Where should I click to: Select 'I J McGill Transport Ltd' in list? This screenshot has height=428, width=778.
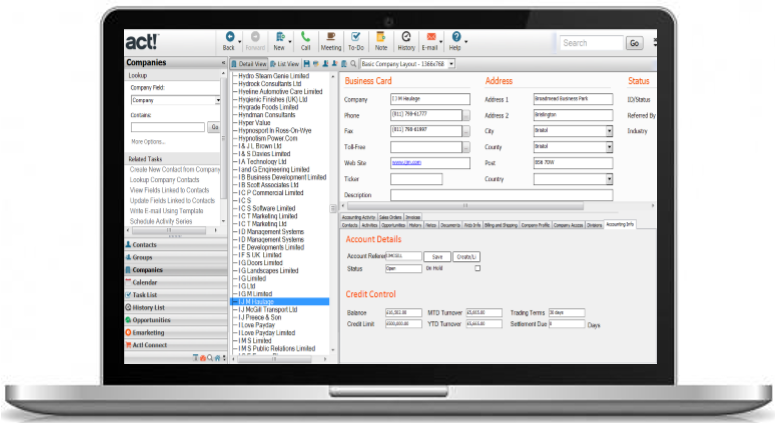267,309
